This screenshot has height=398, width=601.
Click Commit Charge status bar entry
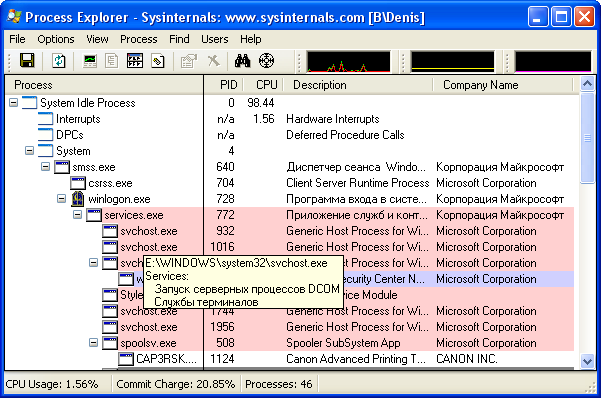pyautogui.click(x=176, y=384)
